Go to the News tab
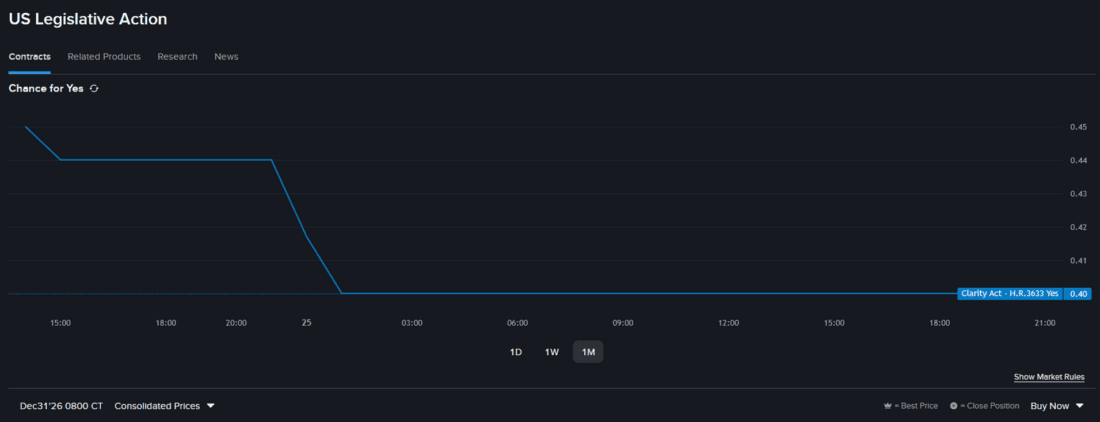Screen dimensions: 1100x422 point(227,57)
